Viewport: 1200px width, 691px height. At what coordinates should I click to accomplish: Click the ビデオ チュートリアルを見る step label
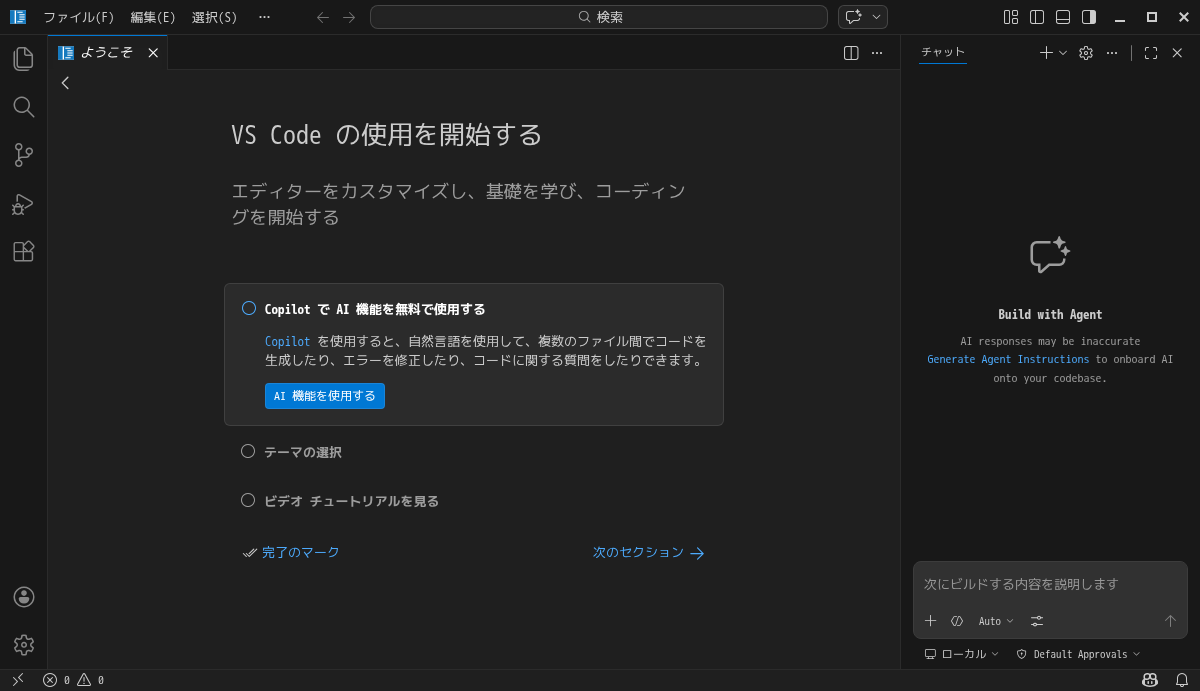(x=351, y=501)
